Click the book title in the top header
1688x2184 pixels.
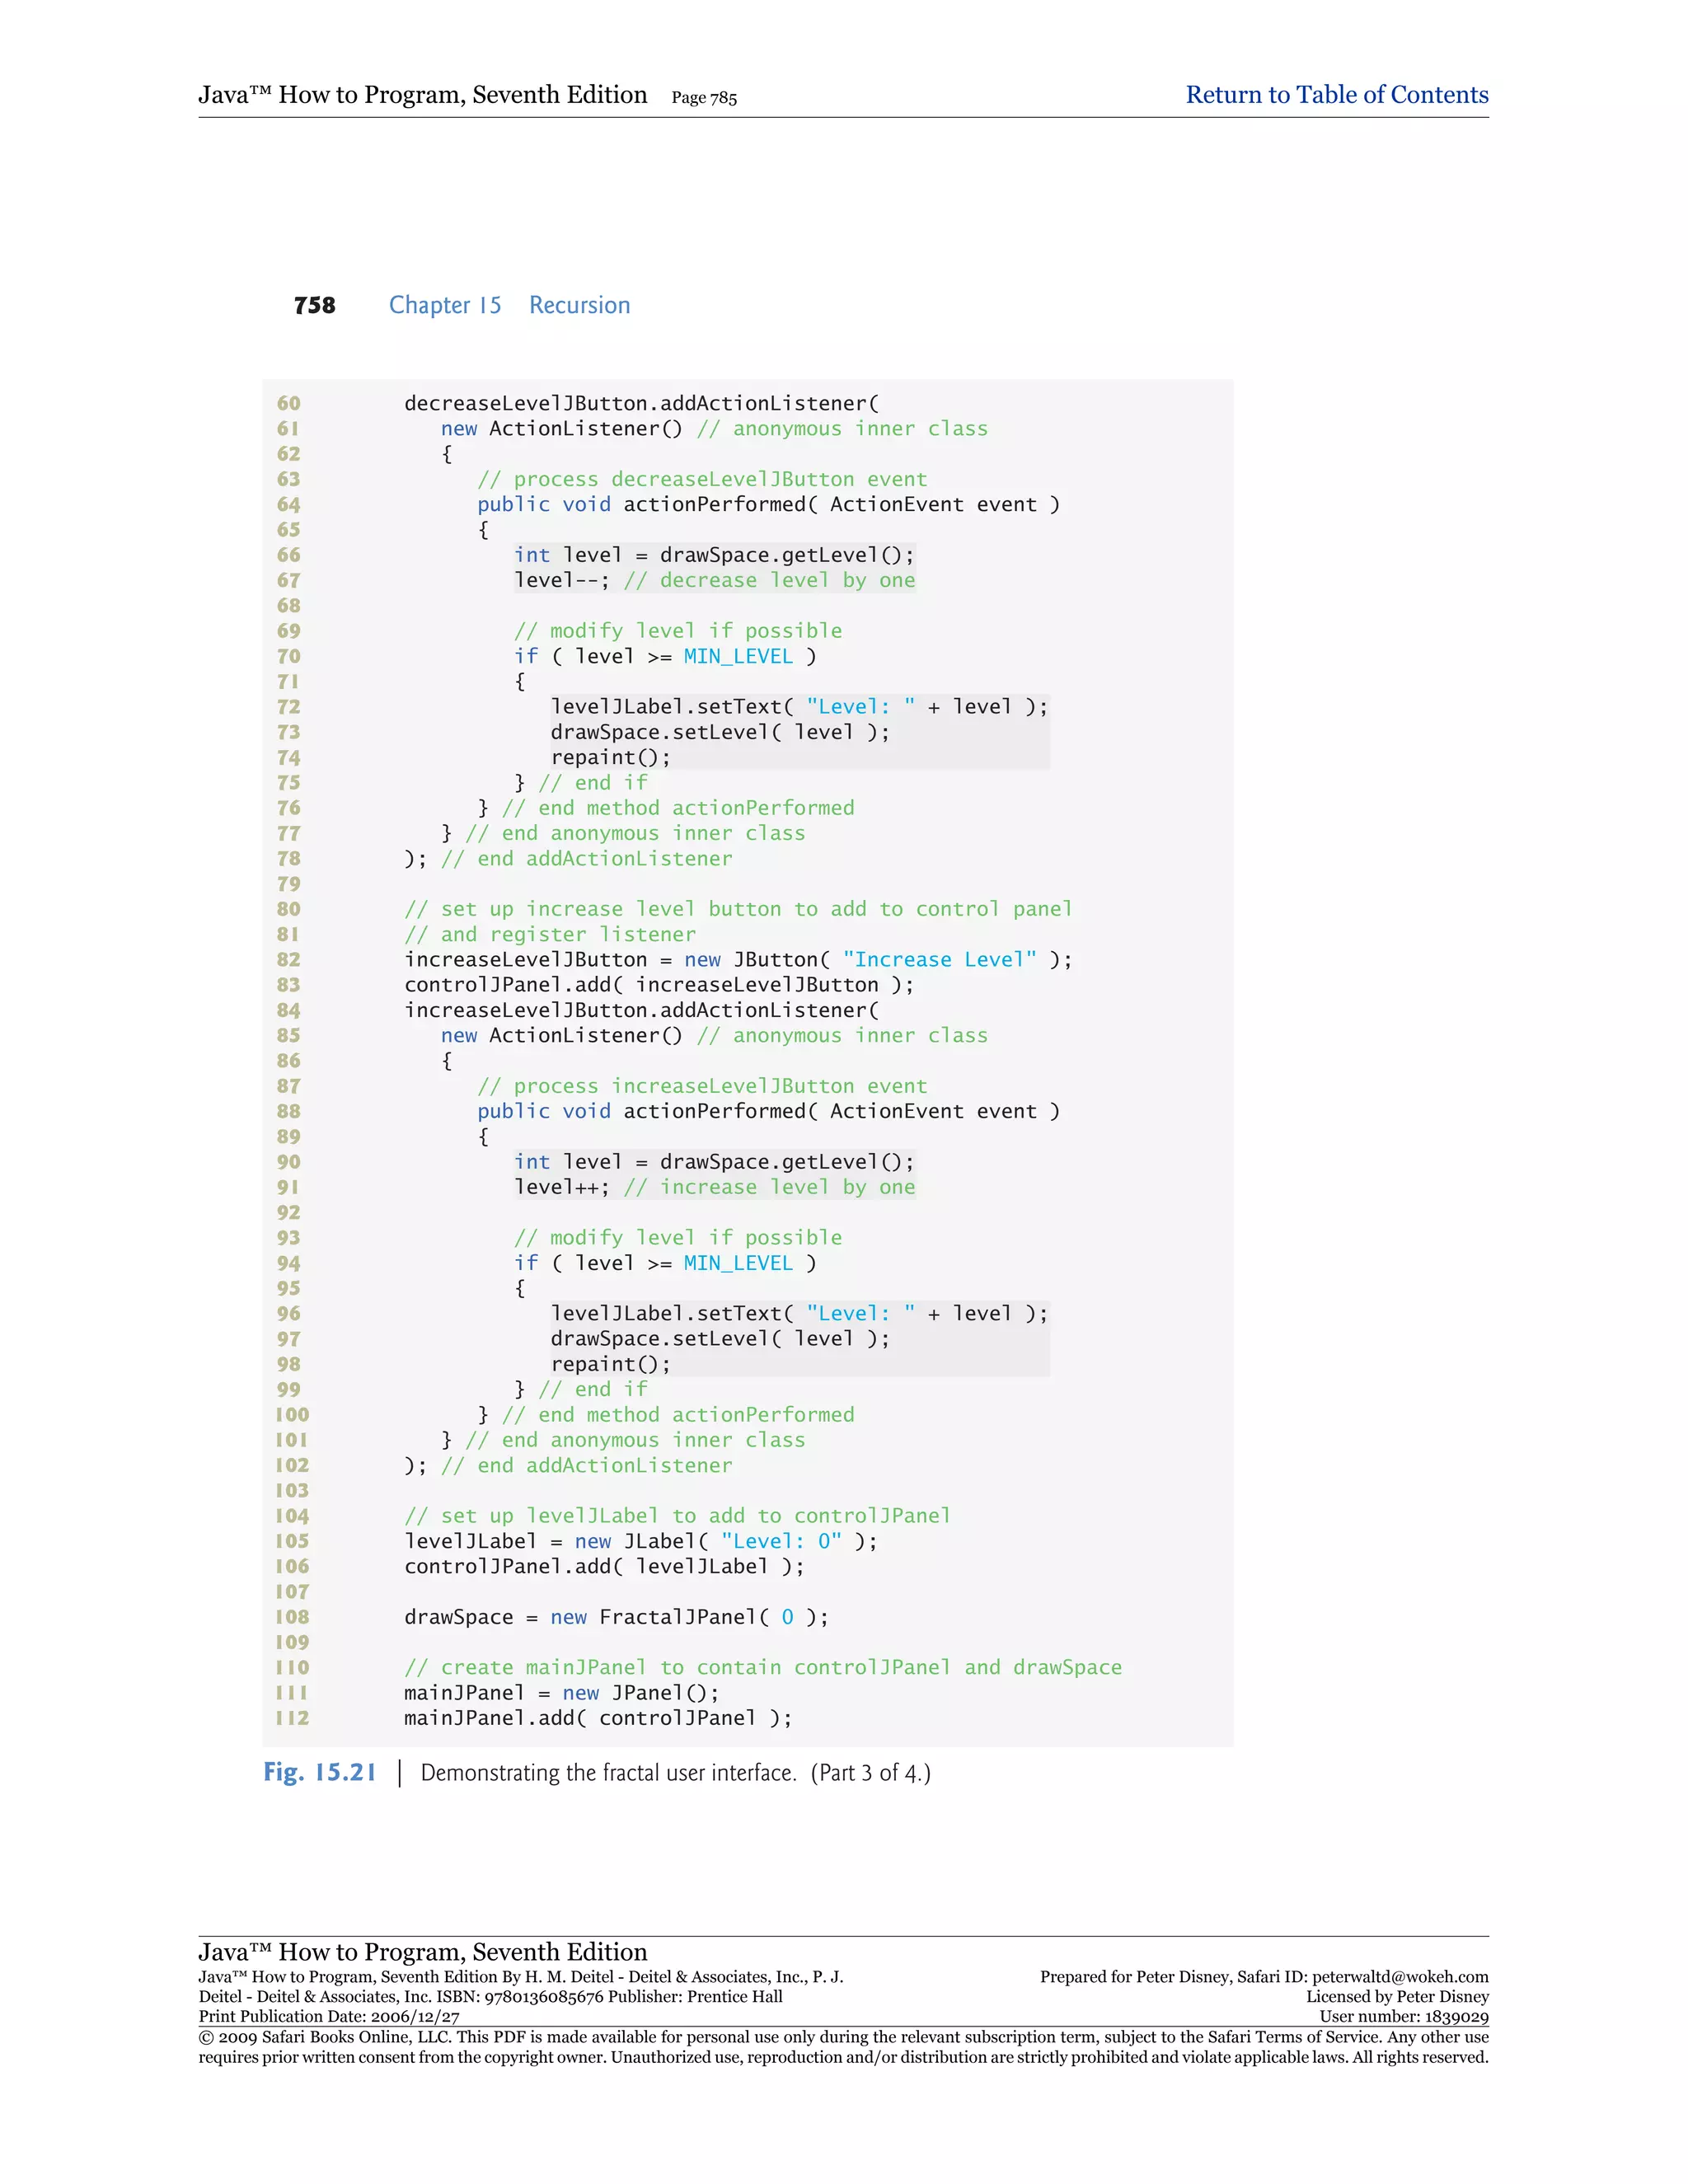(x=422, y=95)
